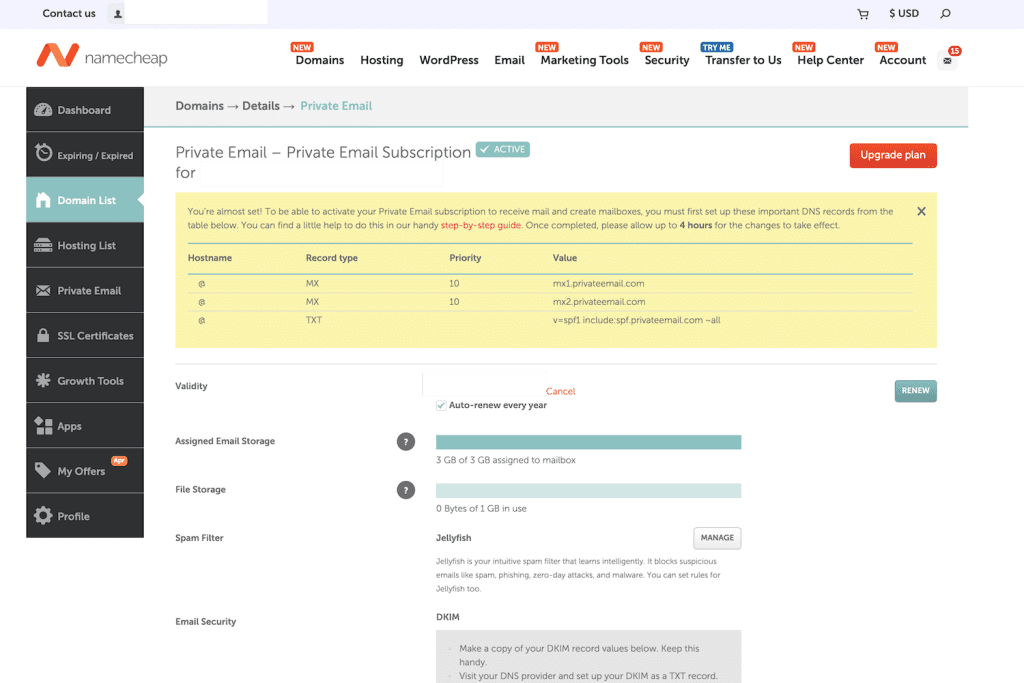
Task: Open the Marketing Tools top menu
Action: pos(584,59)
